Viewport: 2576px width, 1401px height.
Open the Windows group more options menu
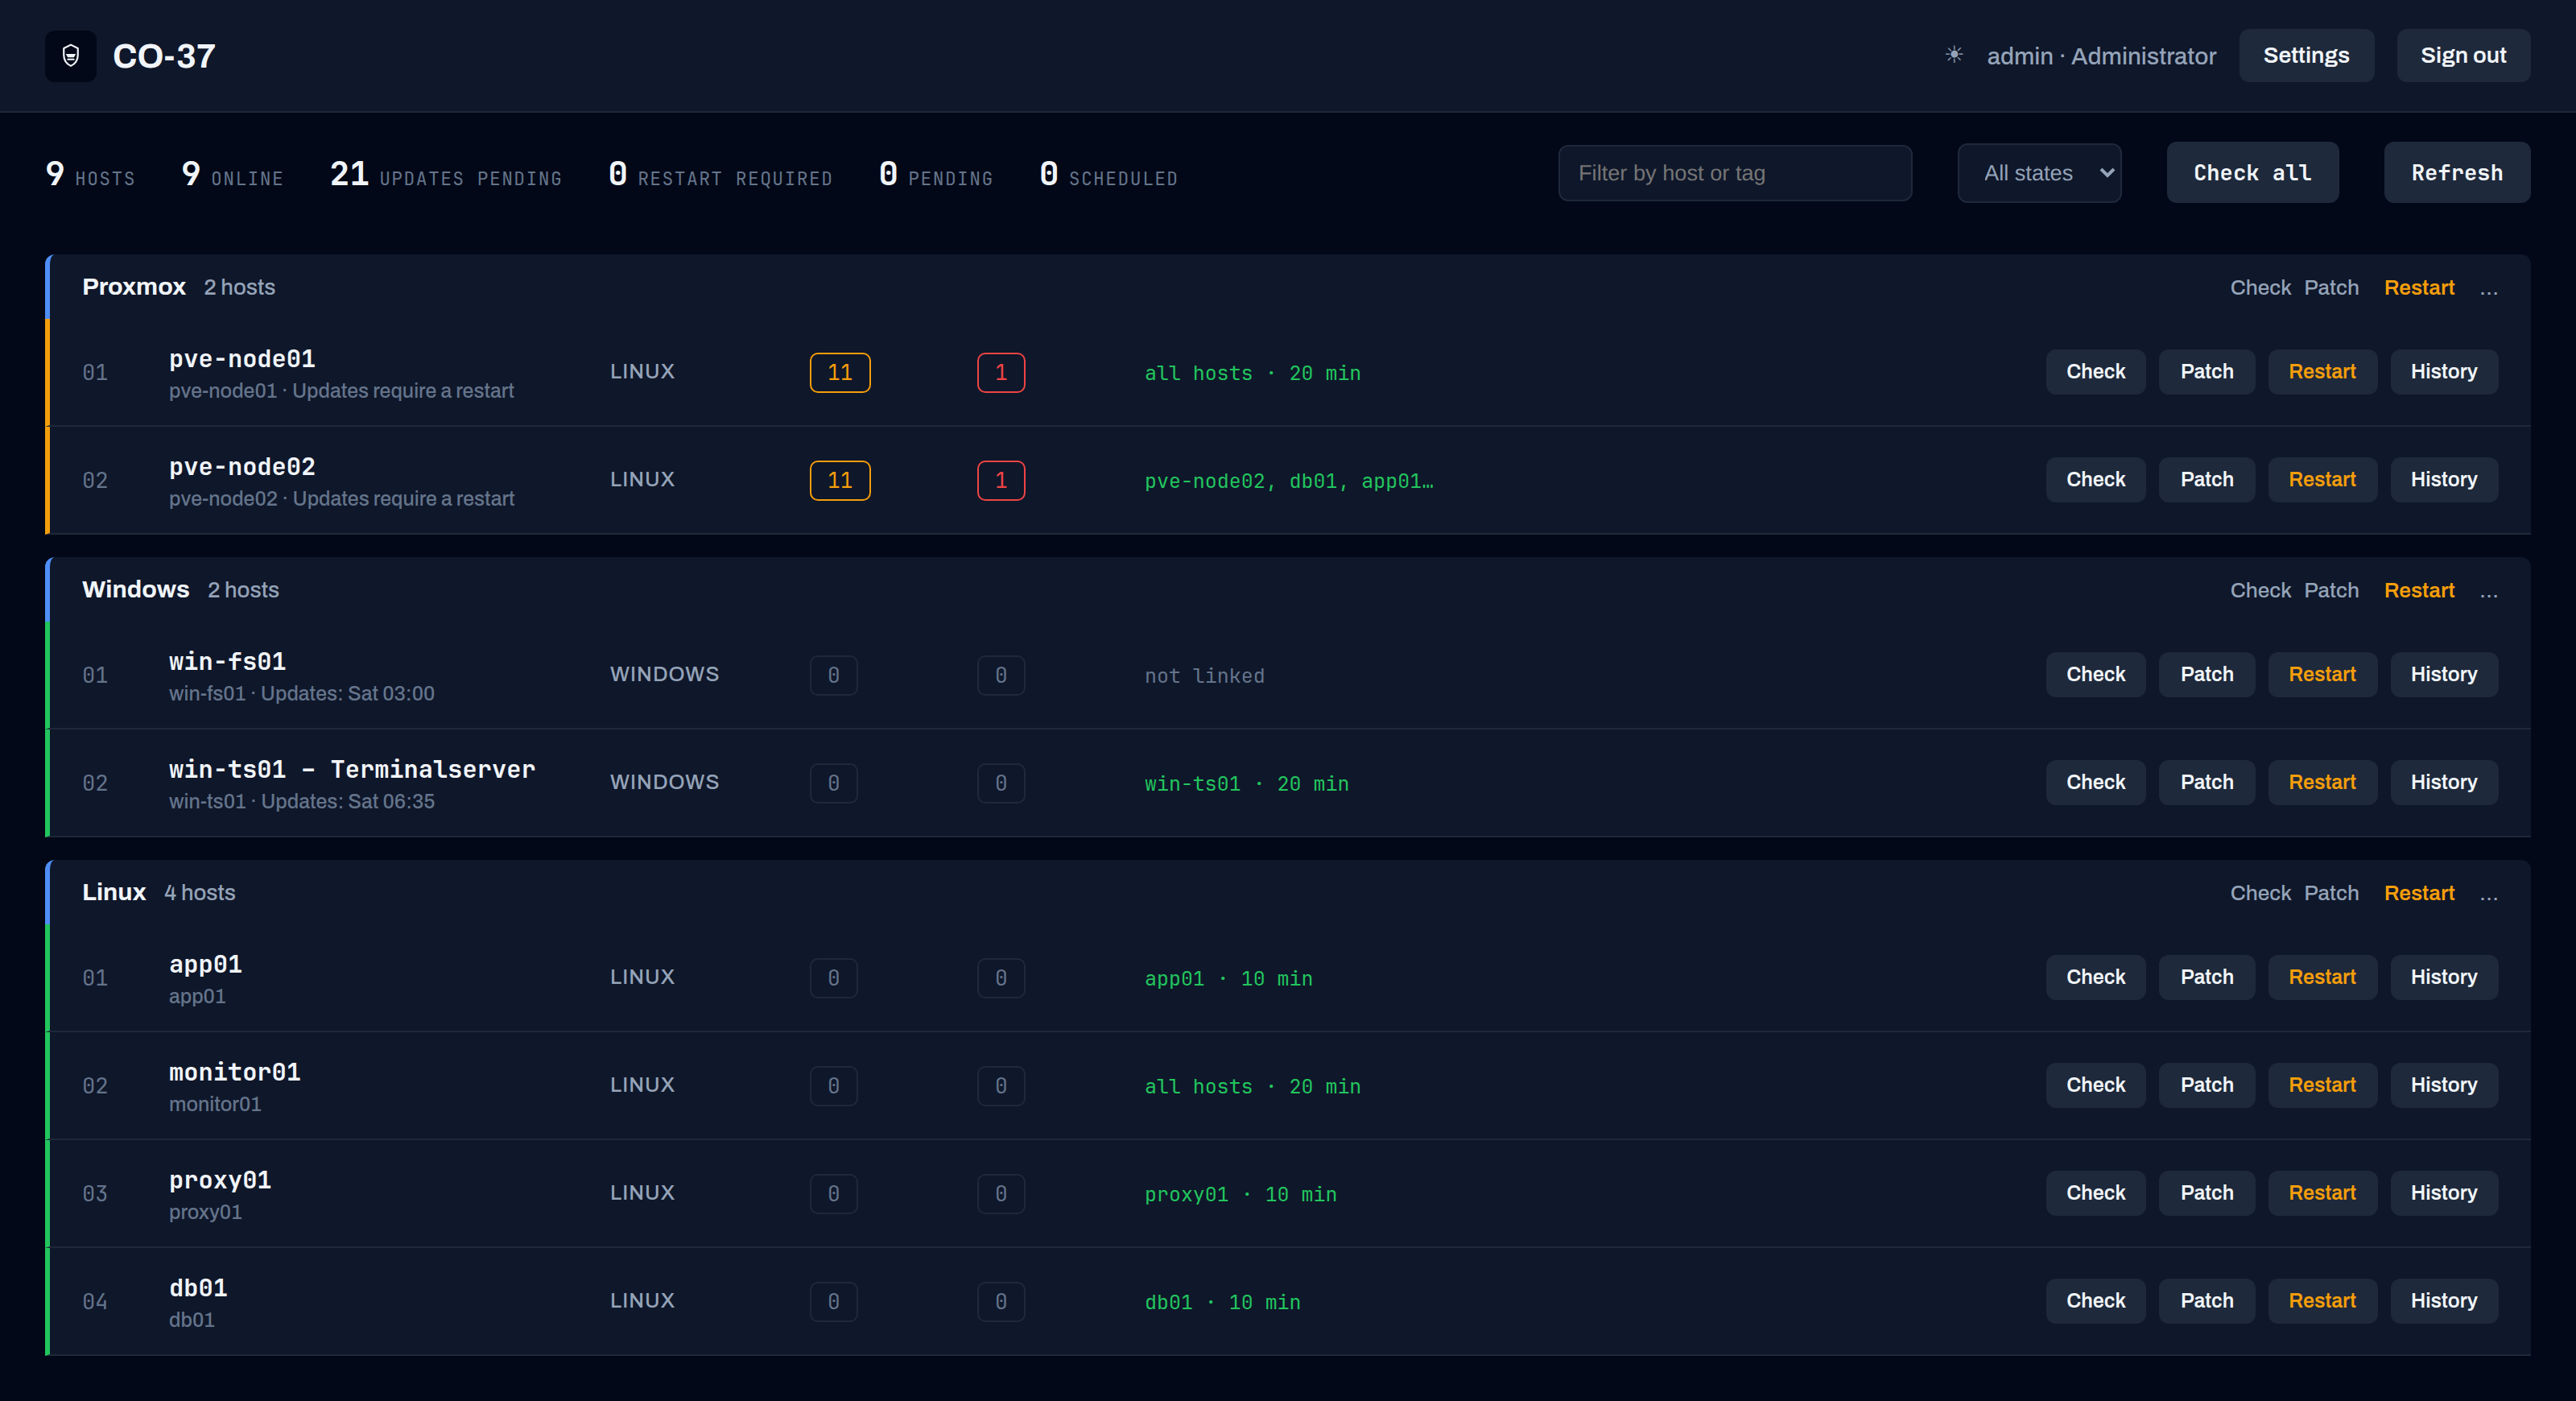tap(2488, 592)
